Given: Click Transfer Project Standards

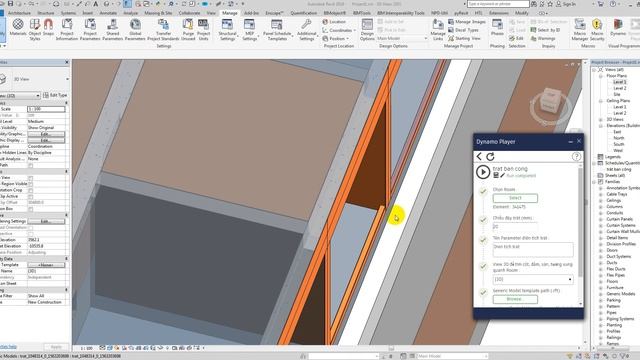Looking at the screenshot, I should pyautogui.click(x=163, y=29).
